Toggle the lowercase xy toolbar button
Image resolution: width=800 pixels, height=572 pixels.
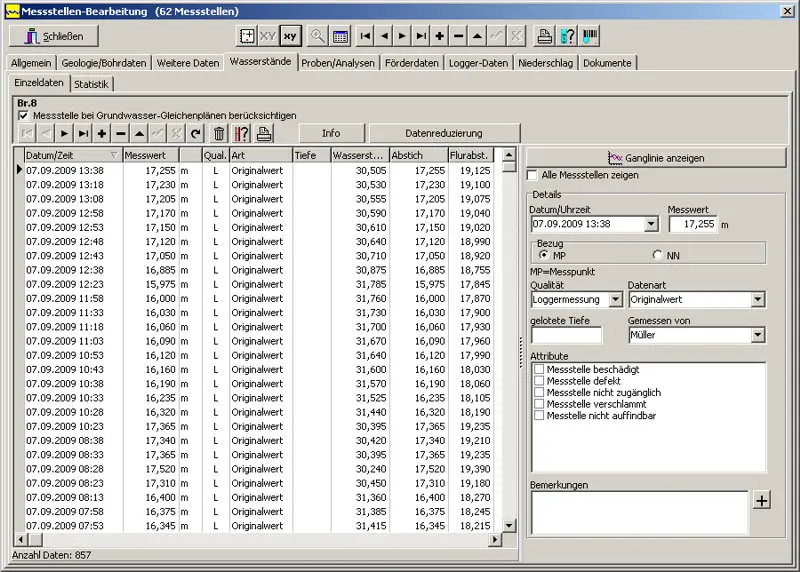pyautogui.click(x=290, y=36)
